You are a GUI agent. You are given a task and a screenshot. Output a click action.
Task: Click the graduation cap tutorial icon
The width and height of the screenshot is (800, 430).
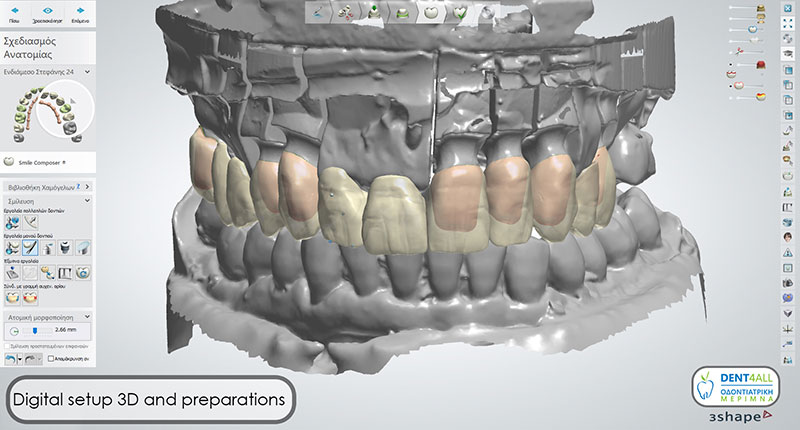[788, 53]
